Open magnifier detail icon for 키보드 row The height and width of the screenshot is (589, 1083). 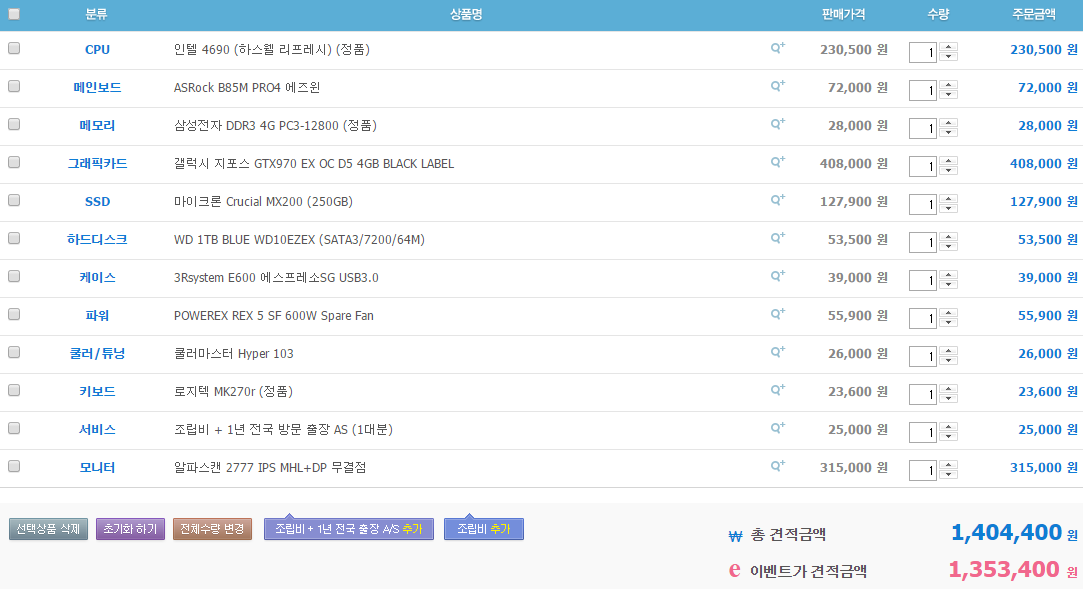pyautogui.click(x=778, y=390)
